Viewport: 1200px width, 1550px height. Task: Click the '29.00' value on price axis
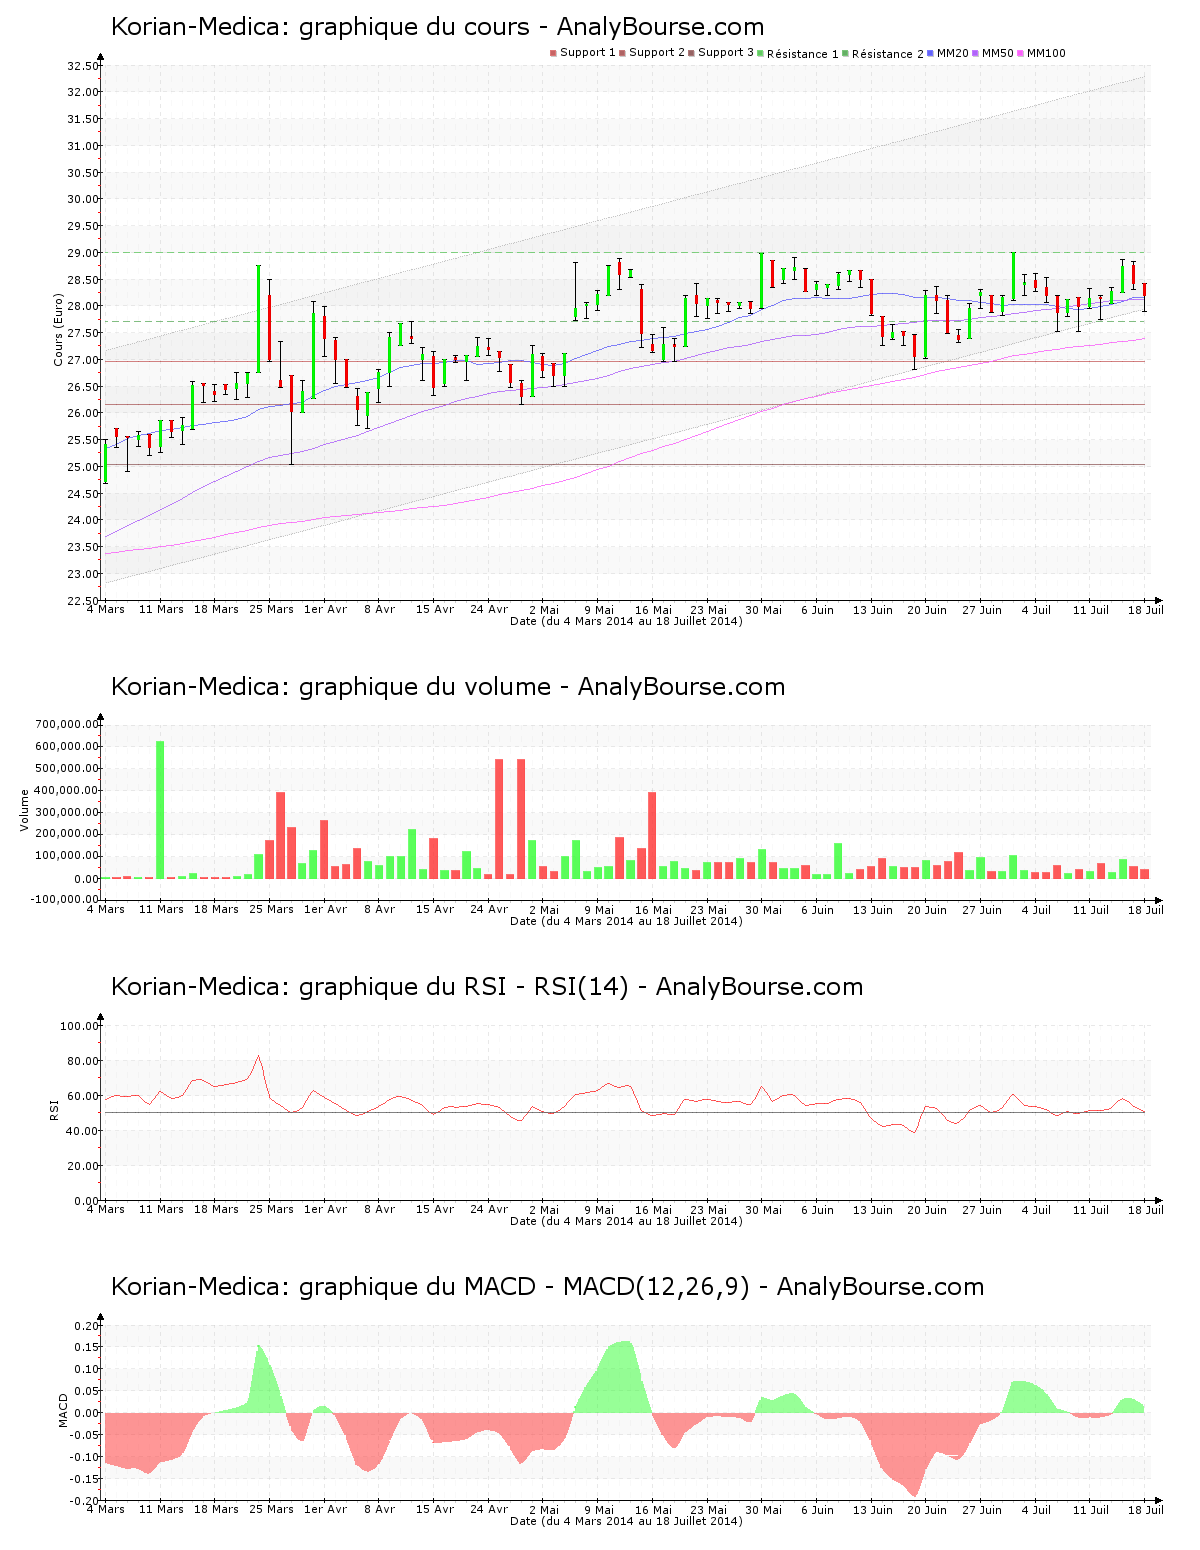[x=83, y=253]
